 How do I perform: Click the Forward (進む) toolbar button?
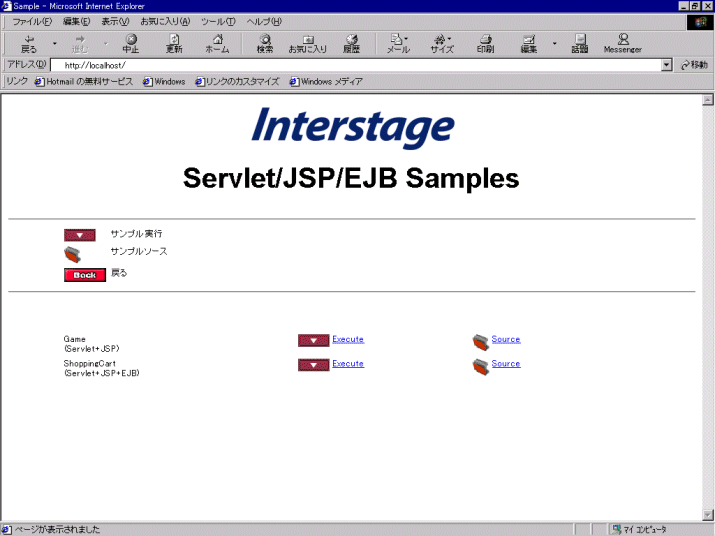coord(80,44)
